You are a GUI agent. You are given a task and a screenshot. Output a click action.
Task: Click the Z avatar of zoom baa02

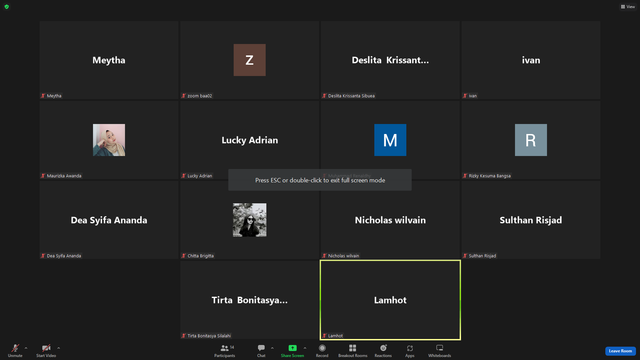tap(249, 60)
